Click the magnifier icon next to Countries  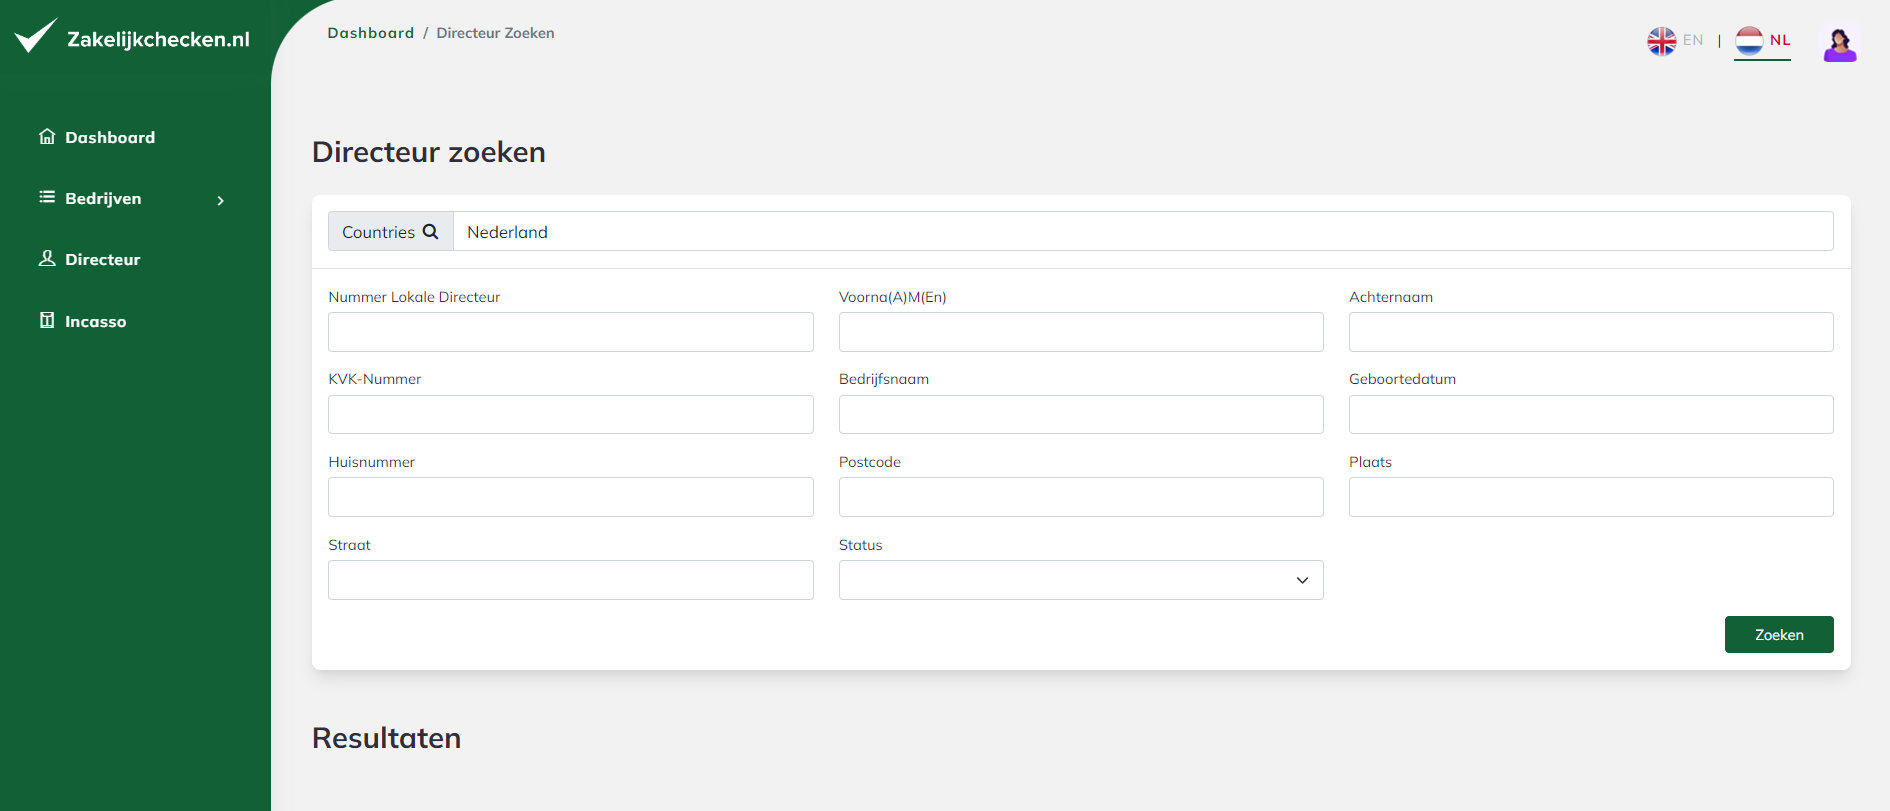point(431,231)
